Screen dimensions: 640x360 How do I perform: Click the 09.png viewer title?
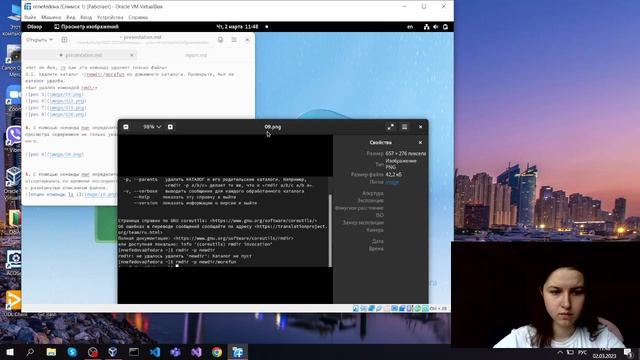tap(273, 127)
